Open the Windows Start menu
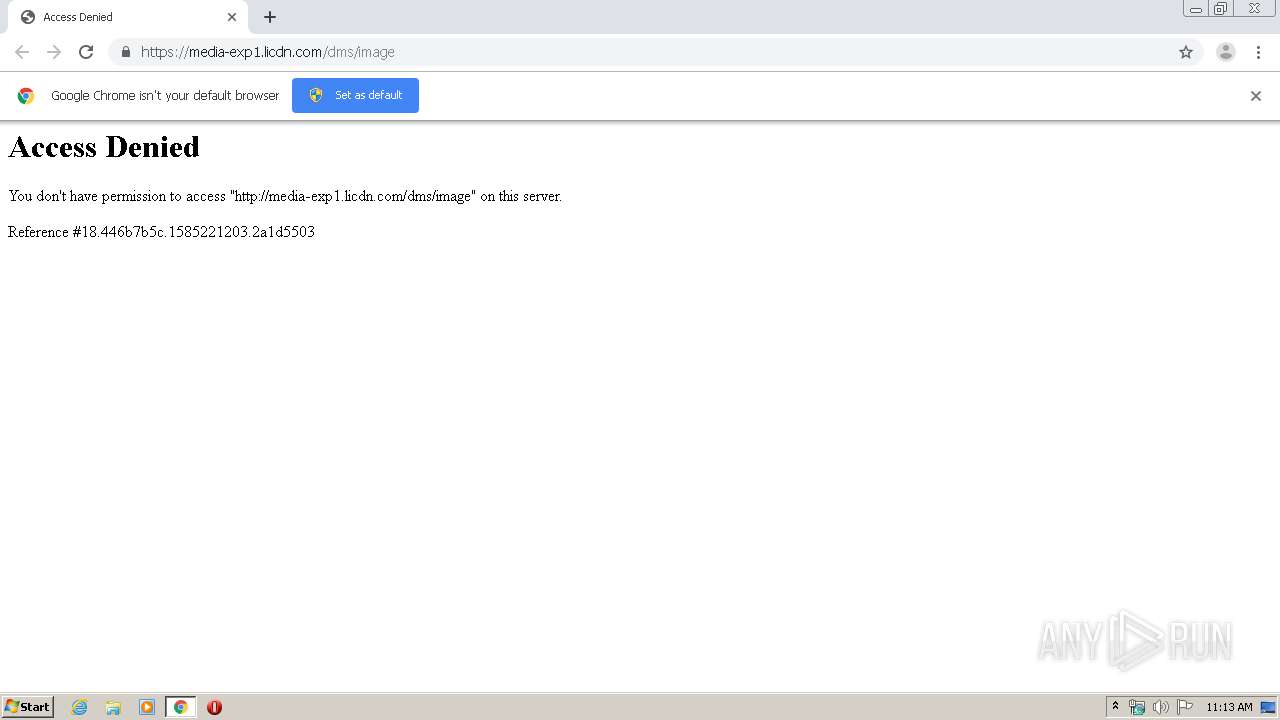Image resolution: width=1280 pixels, height=720 pixels. [x=27, y=707]
